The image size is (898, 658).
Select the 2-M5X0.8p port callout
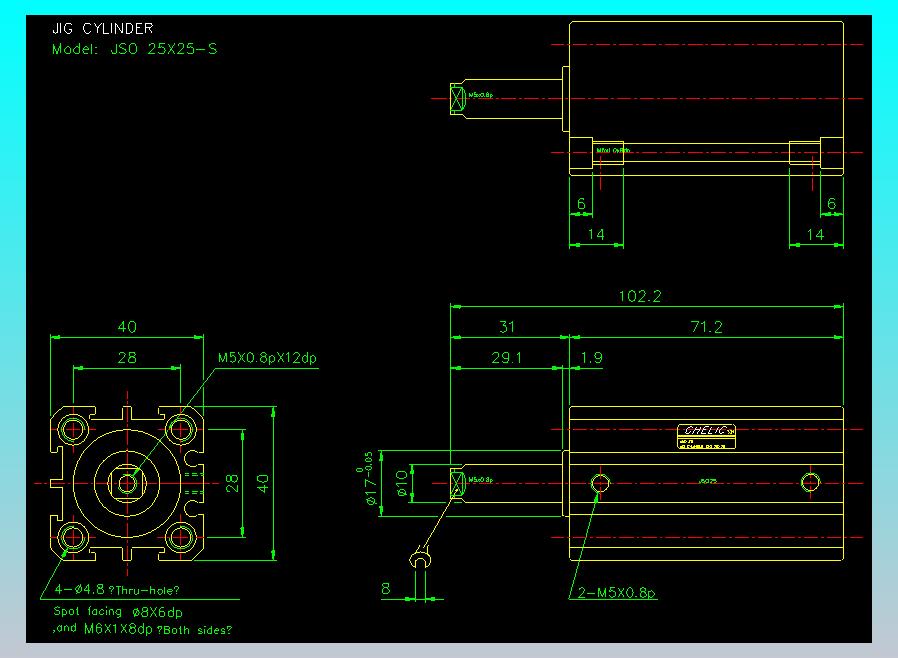(618, 592)
